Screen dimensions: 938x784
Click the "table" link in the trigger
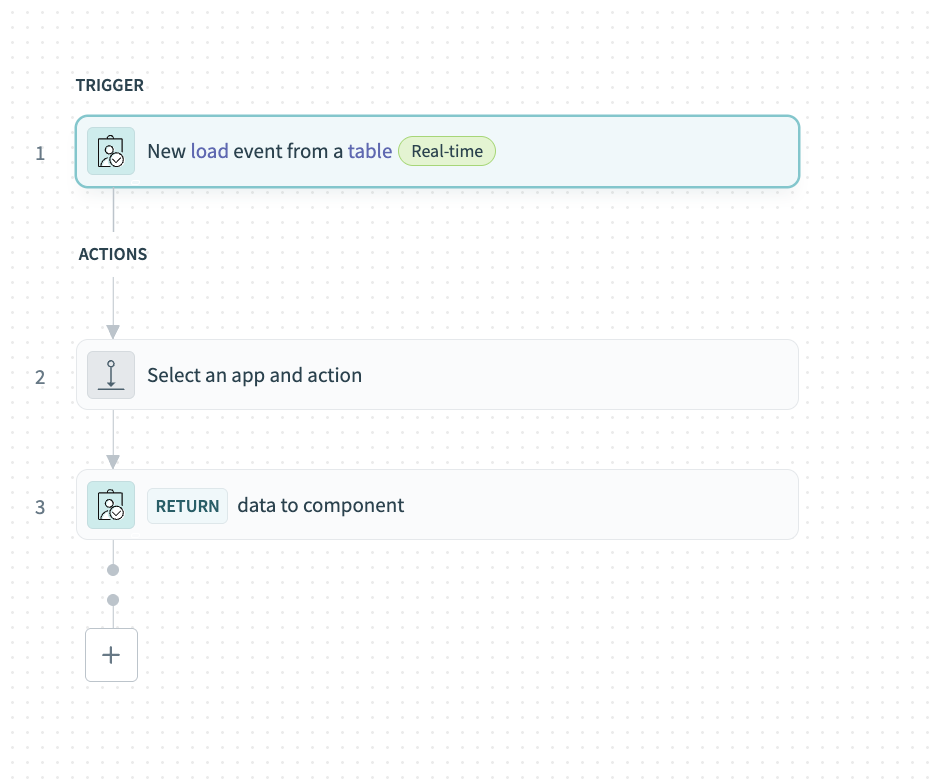tap(369, 152)
